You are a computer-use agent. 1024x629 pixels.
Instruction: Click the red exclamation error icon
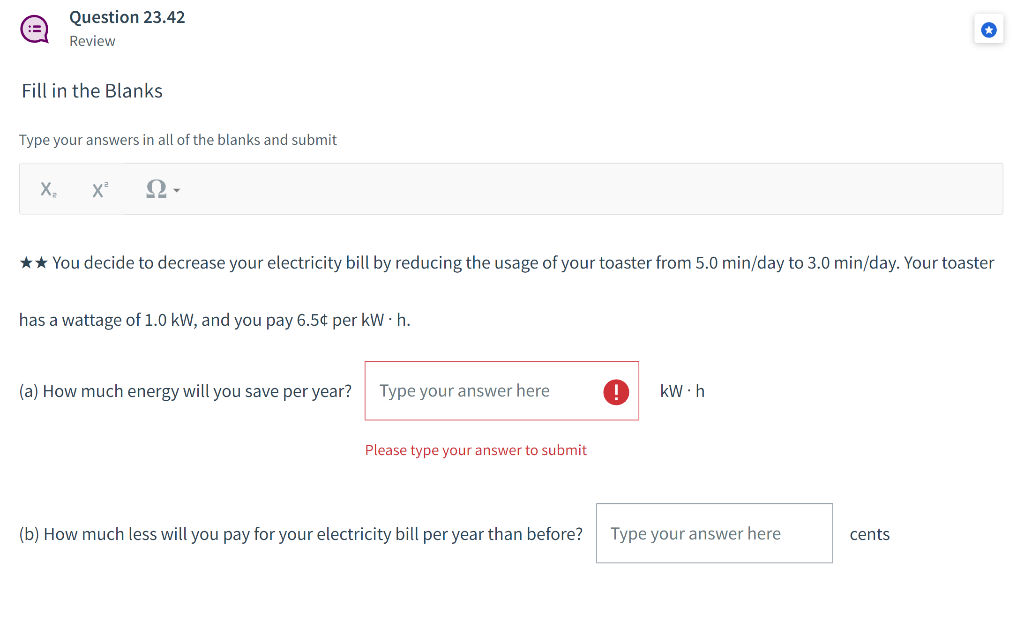(x=616, y=392)
